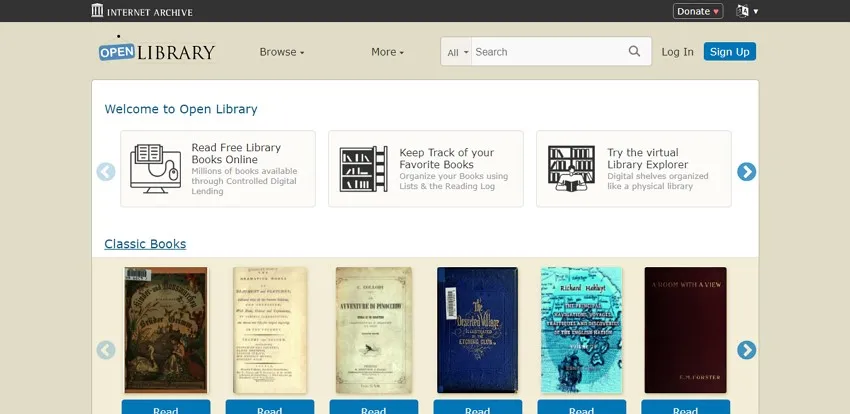
Task: Click the Internet Archive logo icon
Action: pyautogui.click(x=98, y=10)
